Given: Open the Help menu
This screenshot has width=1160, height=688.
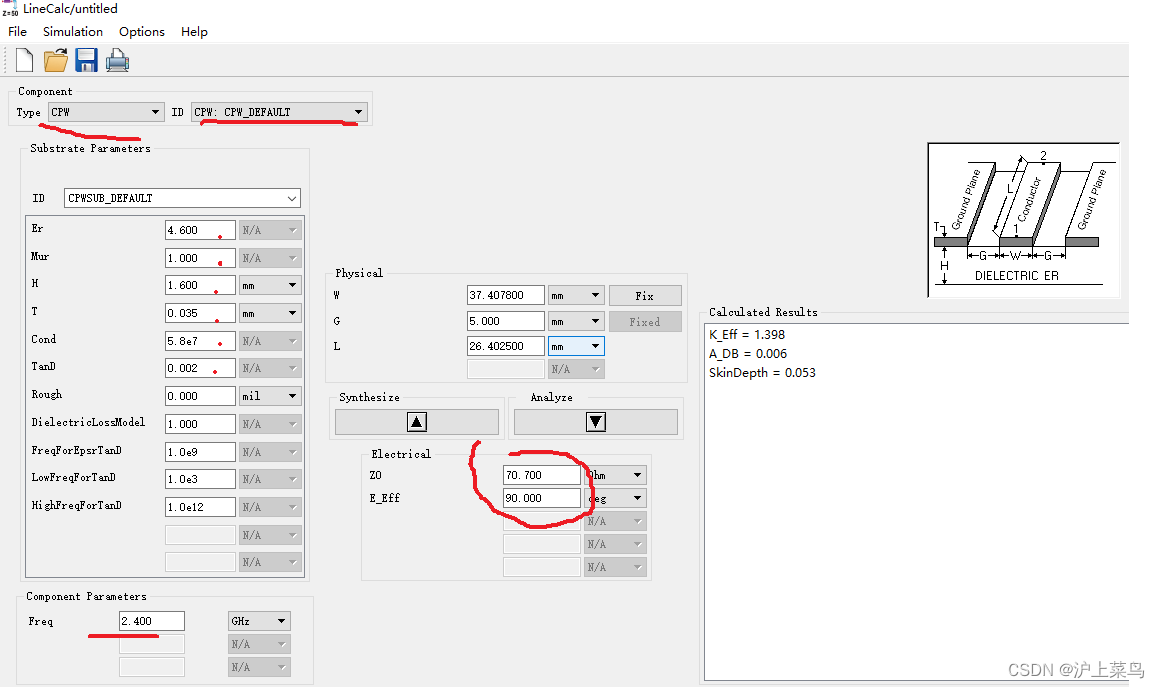Looking at the screenshot, I should (194, 32).
